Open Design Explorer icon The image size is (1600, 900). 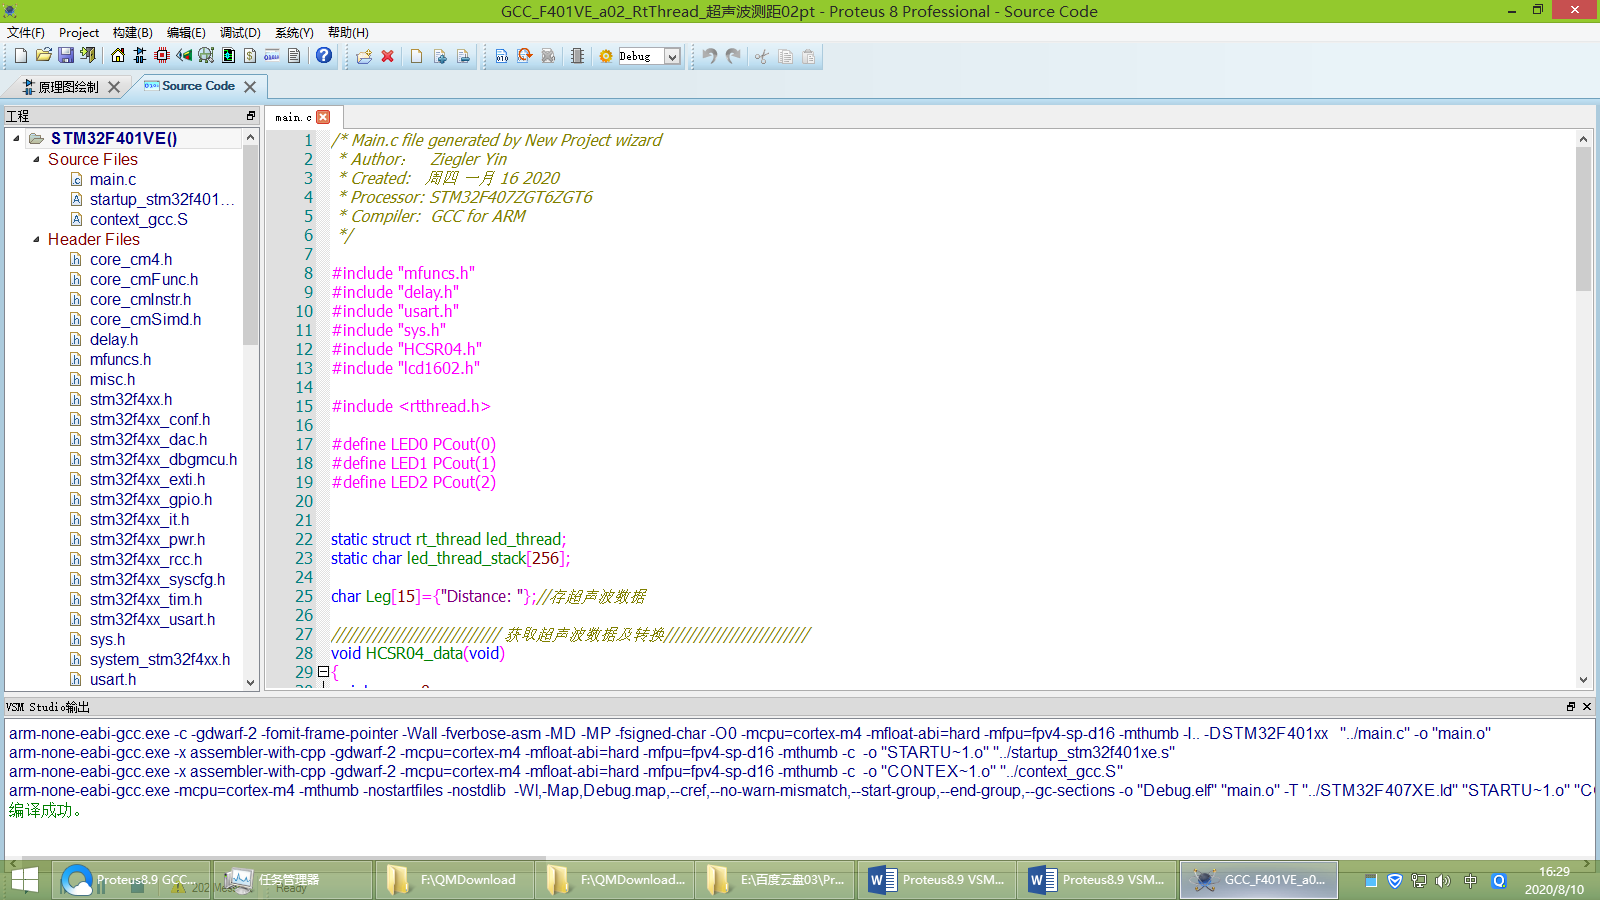[x=228, y=56]
